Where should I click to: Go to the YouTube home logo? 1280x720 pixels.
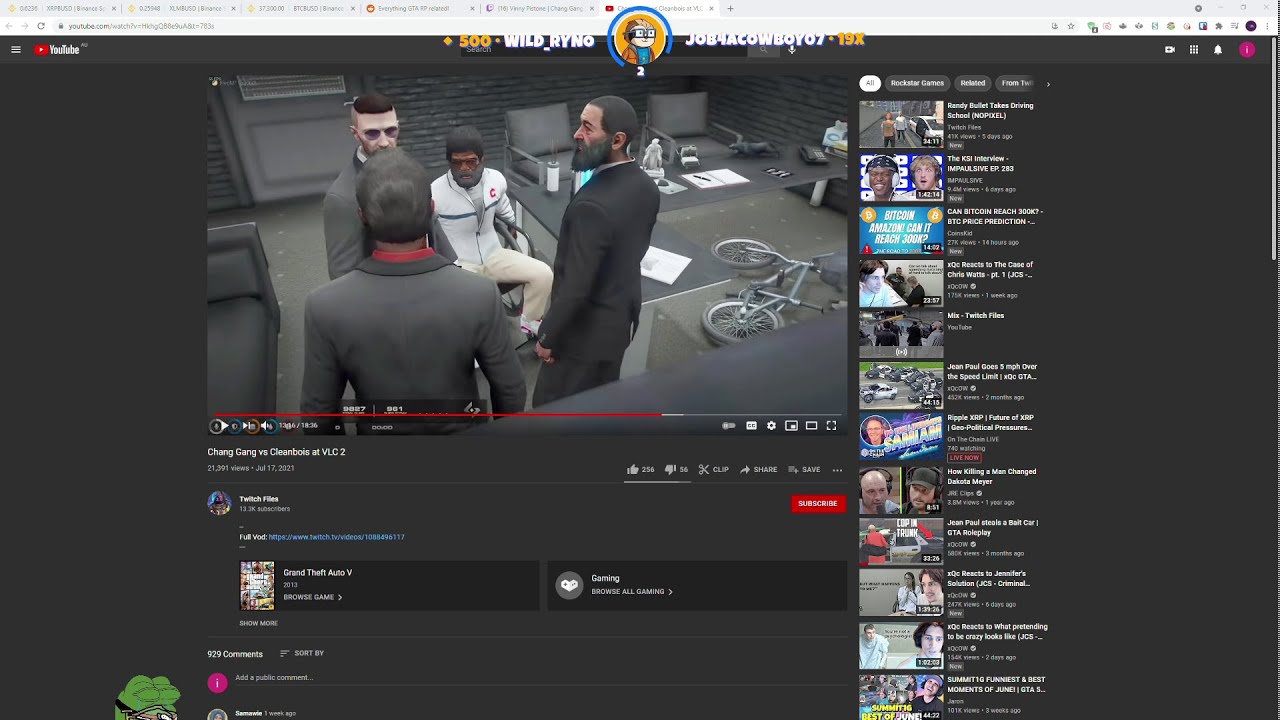coord(57,49)
